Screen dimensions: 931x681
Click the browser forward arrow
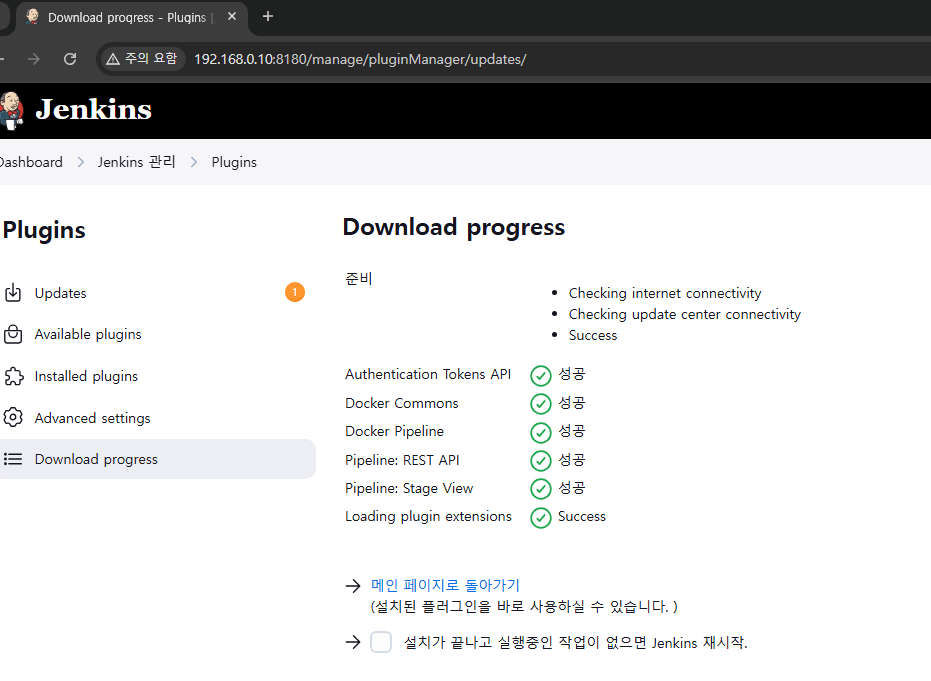coord(34,59)
